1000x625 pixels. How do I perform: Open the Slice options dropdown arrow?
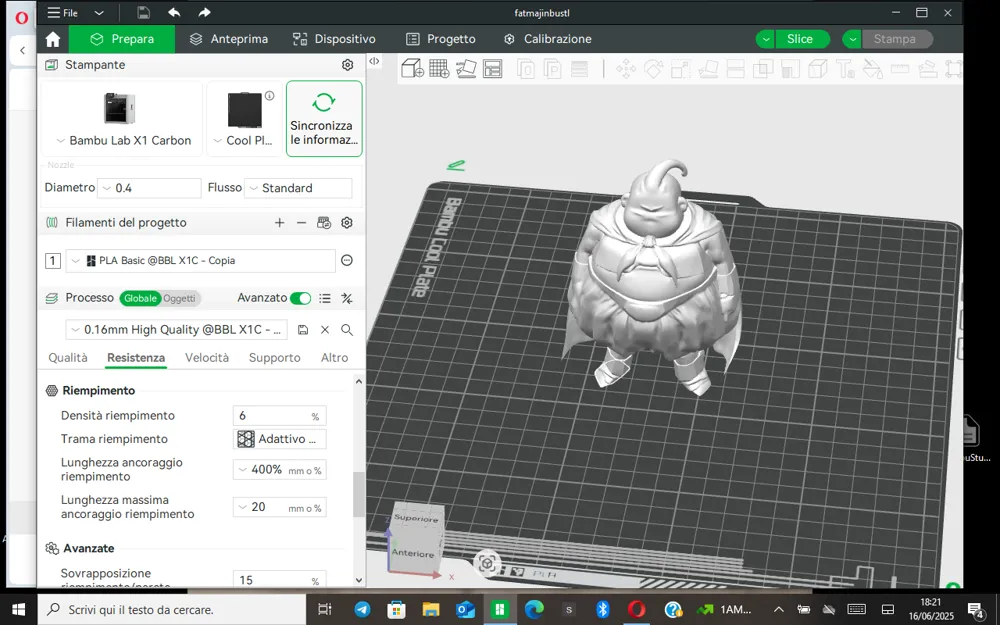coord(766,39)
